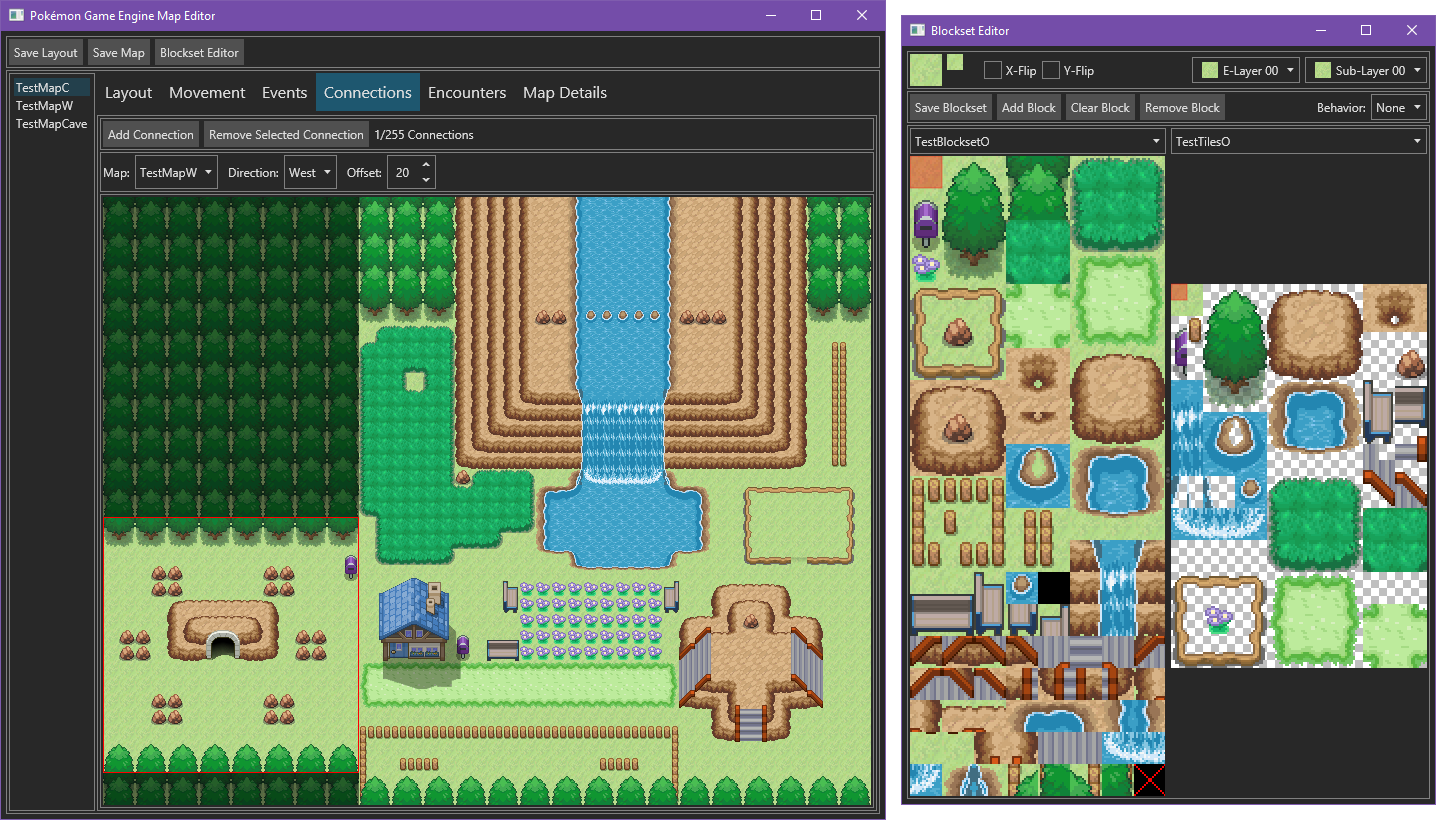Choose the orange tile in TestTilesO tileset
The image size is (1436, 820).
[x=1179, y=292]
